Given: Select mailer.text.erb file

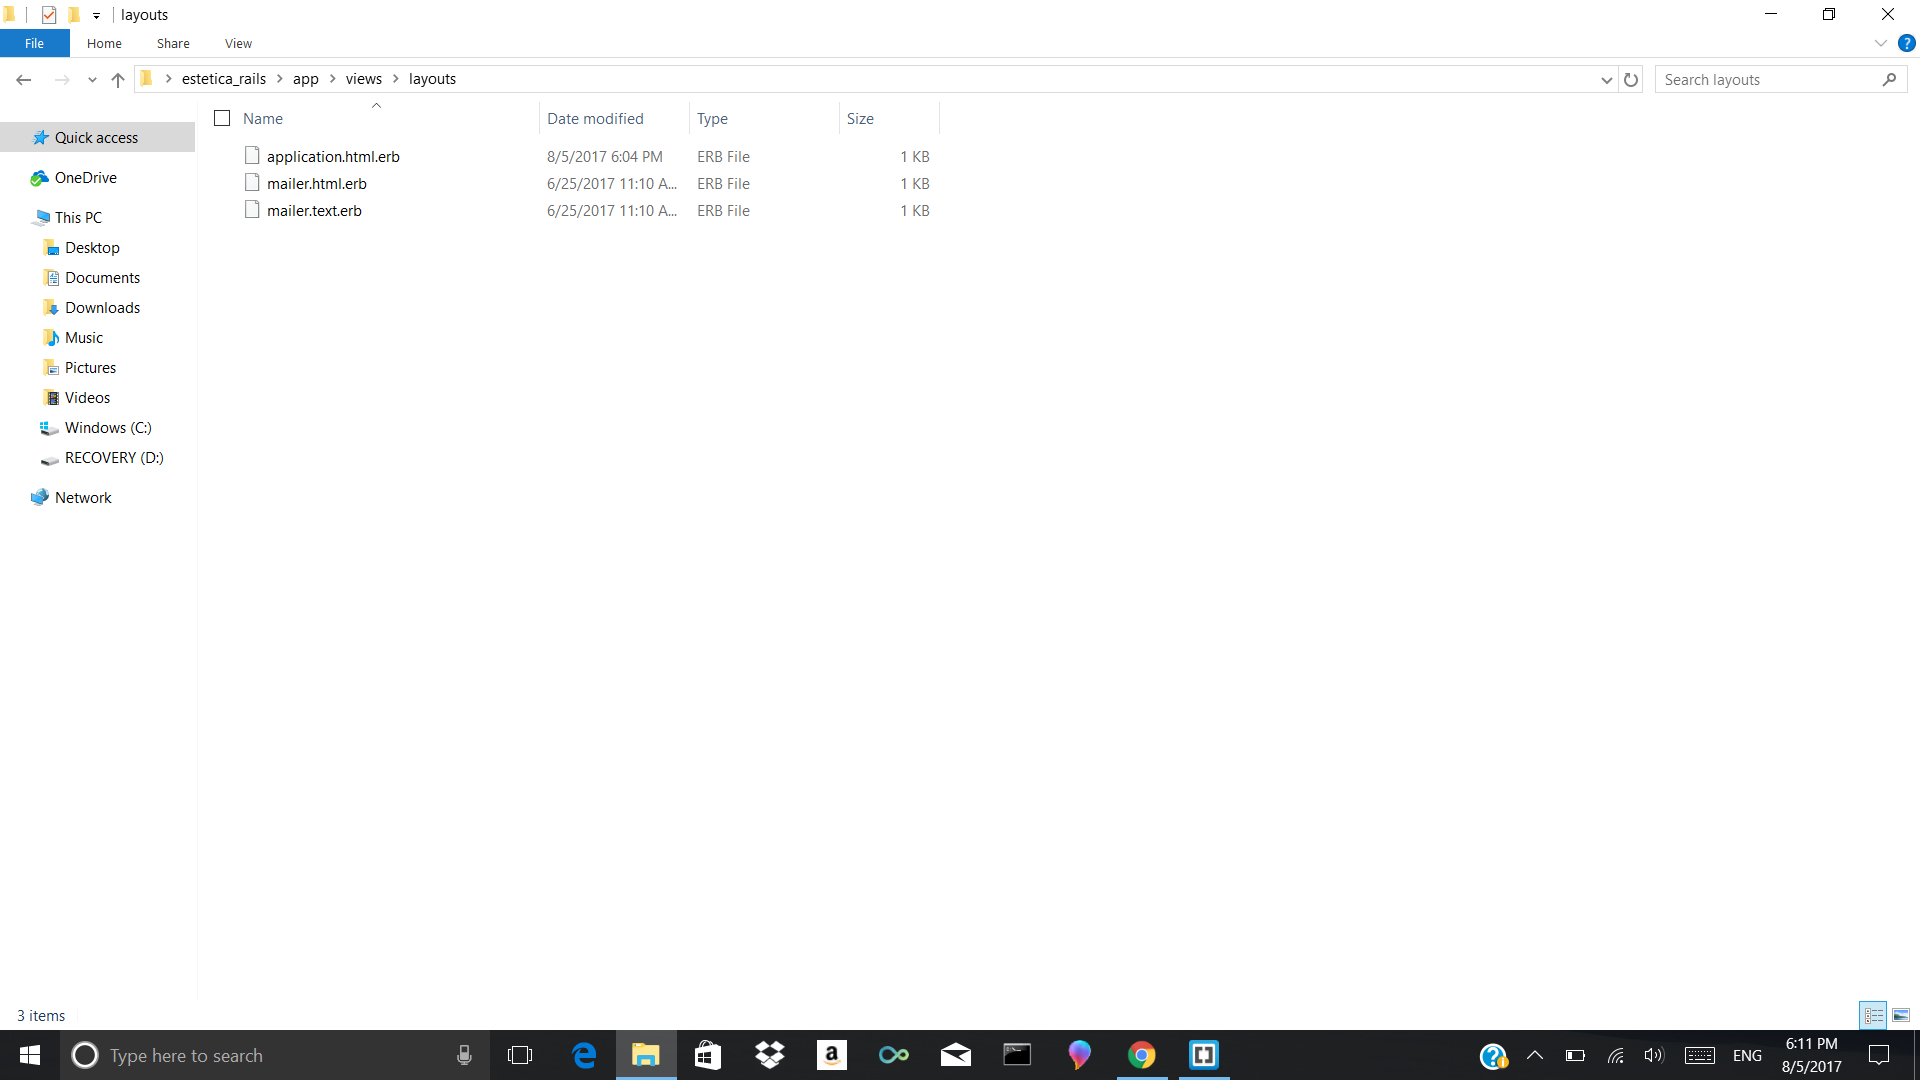Looking at the screenshot, I should [x=314, y=210].
